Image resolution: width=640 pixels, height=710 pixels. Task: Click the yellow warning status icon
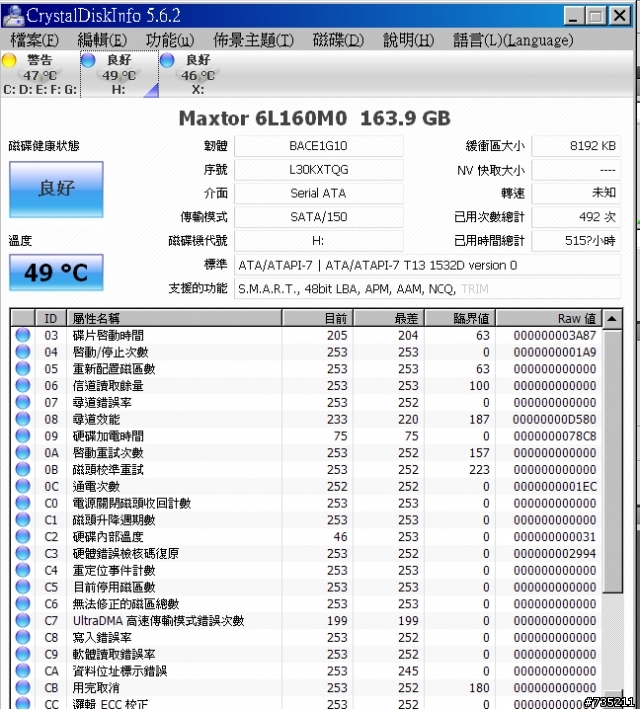point(9,60)
